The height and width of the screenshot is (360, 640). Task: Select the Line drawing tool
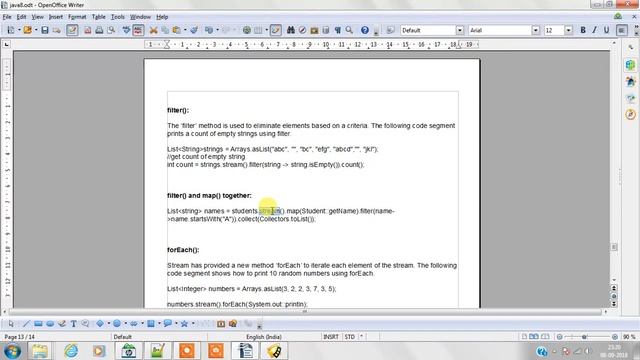pos(26,324)
